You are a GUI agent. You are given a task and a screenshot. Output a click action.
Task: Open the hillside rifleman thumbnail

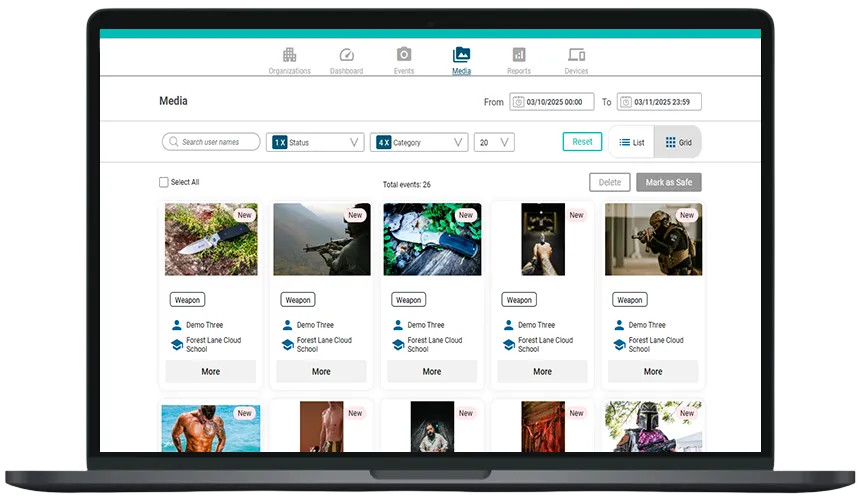pyautogui.click(x=322, y=239)
